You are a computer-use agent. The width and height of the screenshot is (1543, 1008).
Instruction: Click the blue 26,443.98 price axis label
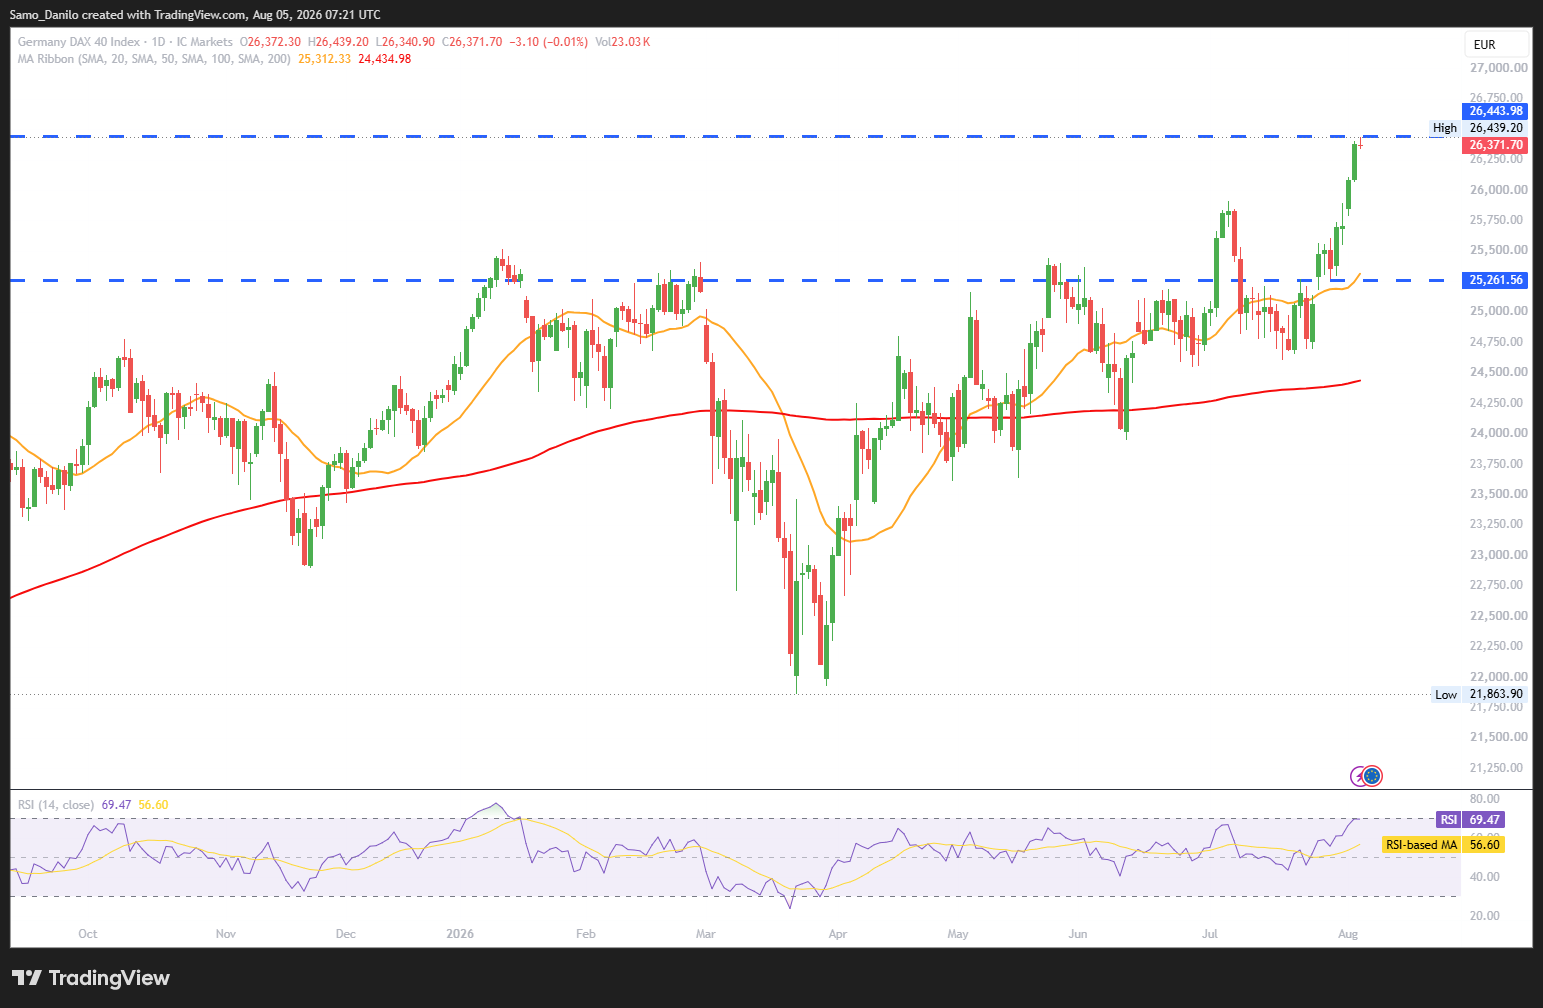tap(1496, 111)
